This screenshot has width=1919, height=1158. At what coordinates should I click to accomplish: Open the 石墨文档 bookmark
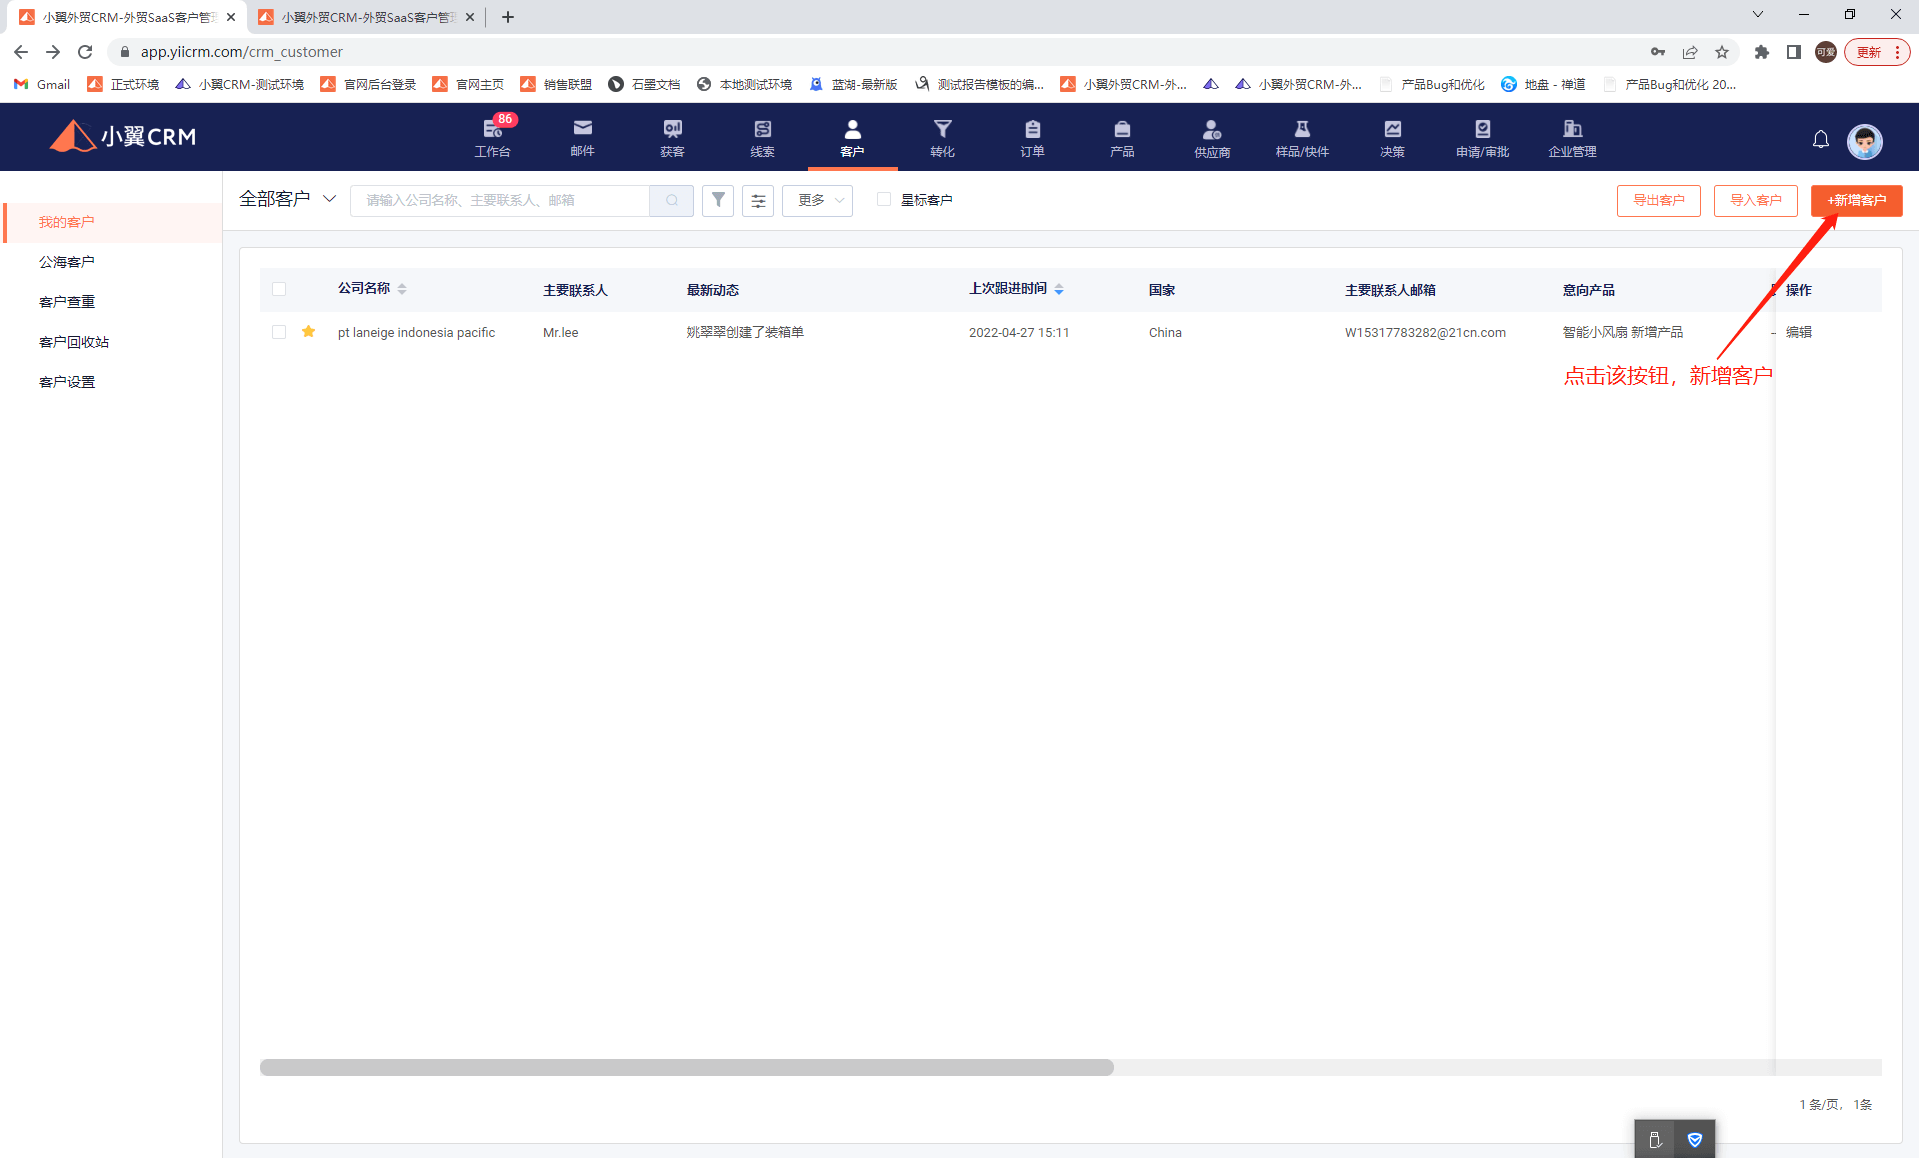click(x=644, y=84)
